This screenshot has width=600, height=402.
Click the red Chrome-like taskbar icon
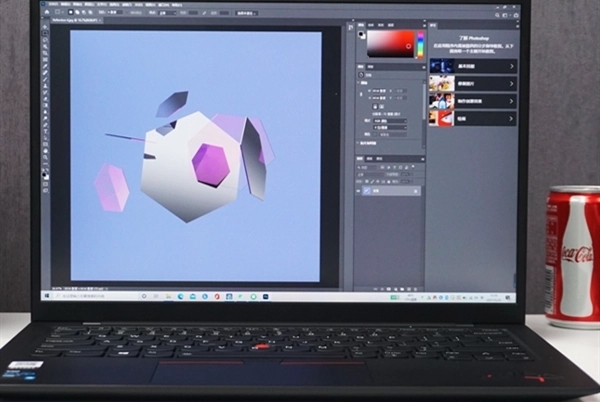coord(218,296)
